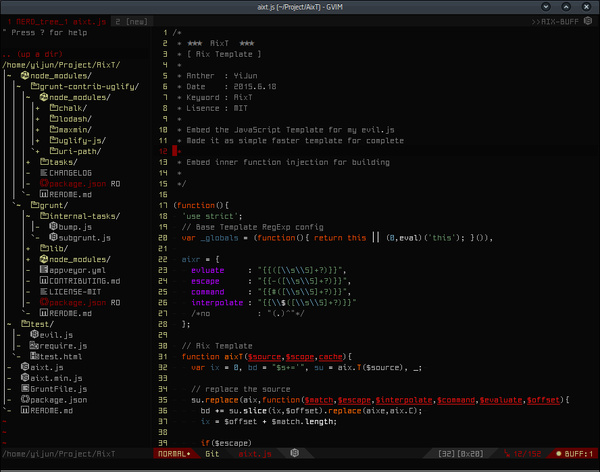Screen dimensions: 600x472
Task: Expand the chalk/ folder
Action: coord(38,108)
